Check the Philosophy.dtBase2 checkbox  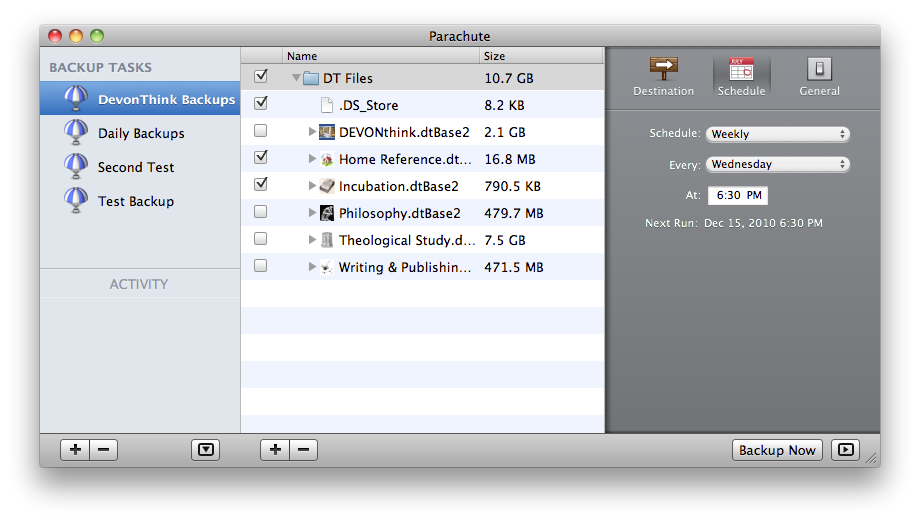coord(261,212)
